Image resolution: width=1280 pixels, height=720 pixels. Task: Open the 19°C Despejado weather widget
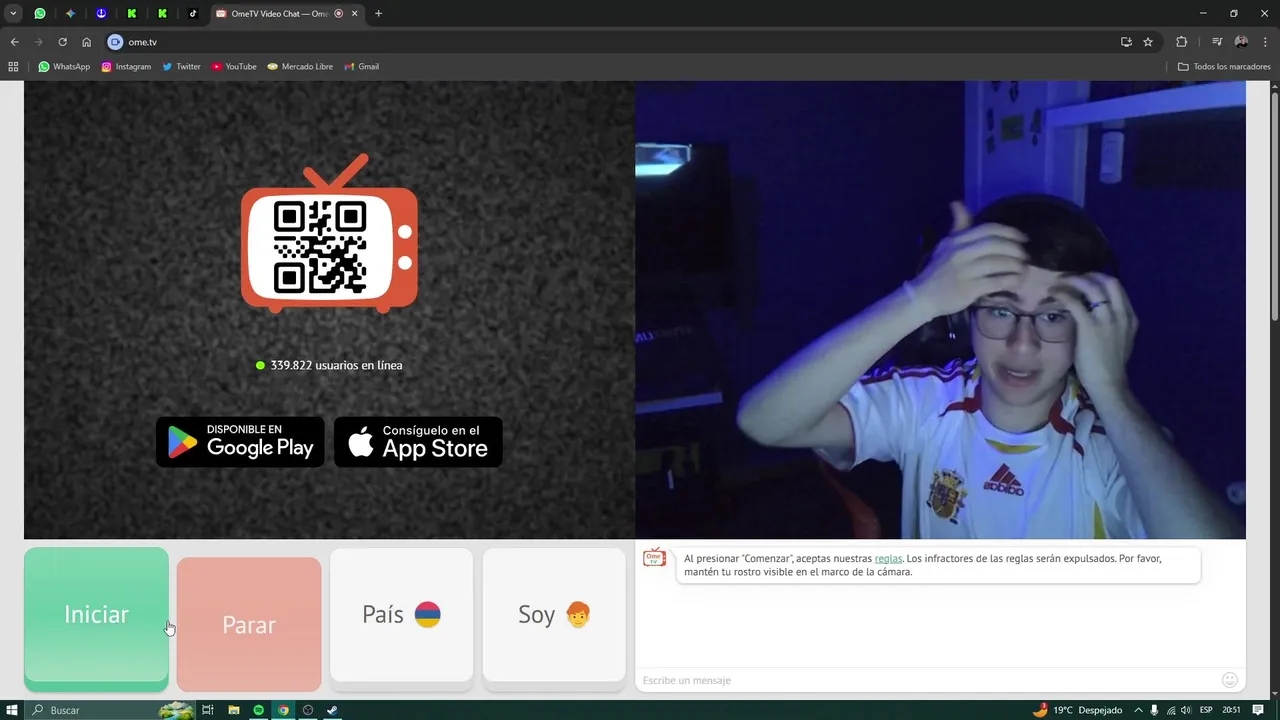click(1077, 710)
